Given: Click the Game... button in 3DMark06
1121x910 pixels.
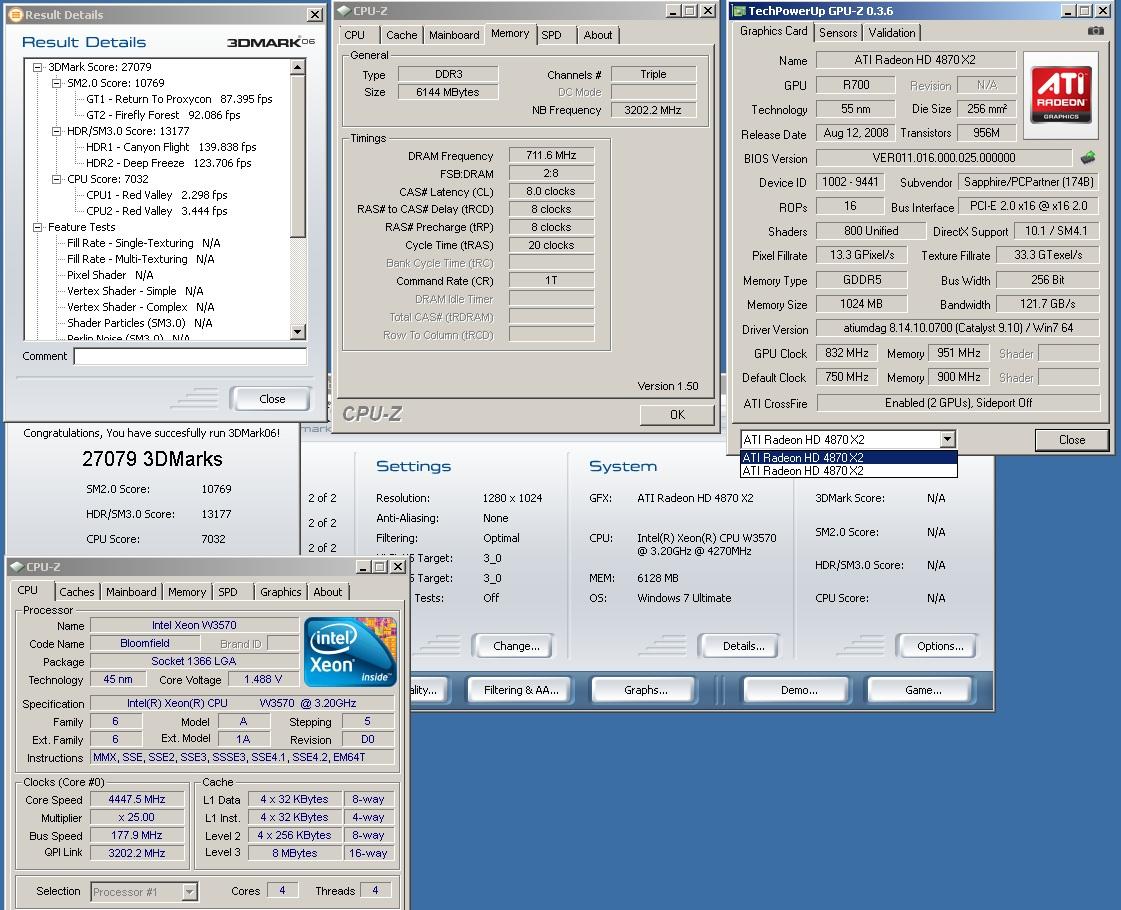Looking at the screenshot, I should coord(923,691).
